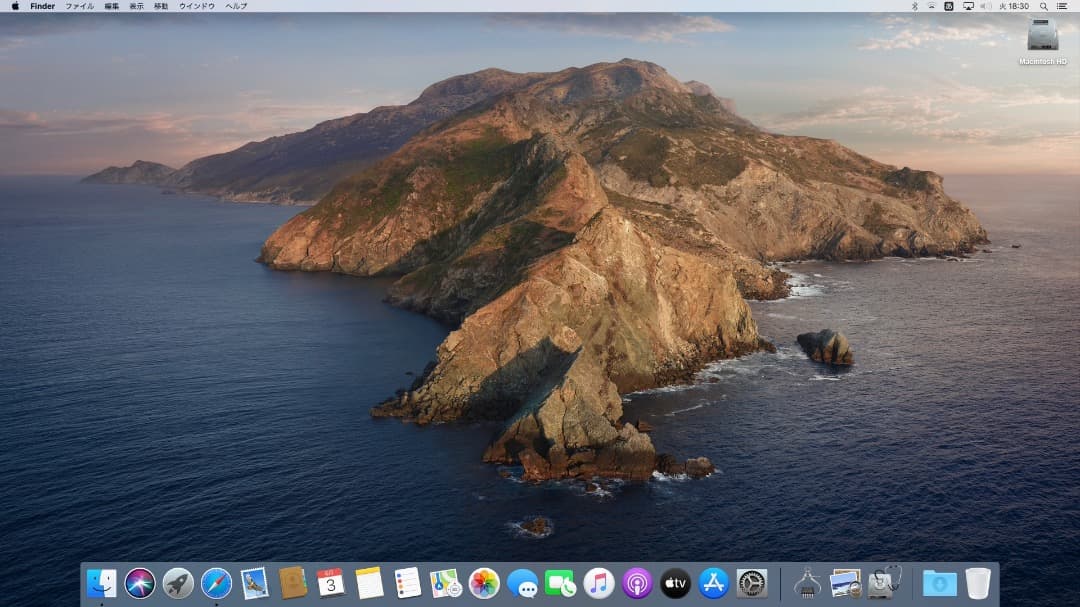The image size is (1080, 607).
Task: Open Launchpad rocket icon
Action: (x=178, y=583)
